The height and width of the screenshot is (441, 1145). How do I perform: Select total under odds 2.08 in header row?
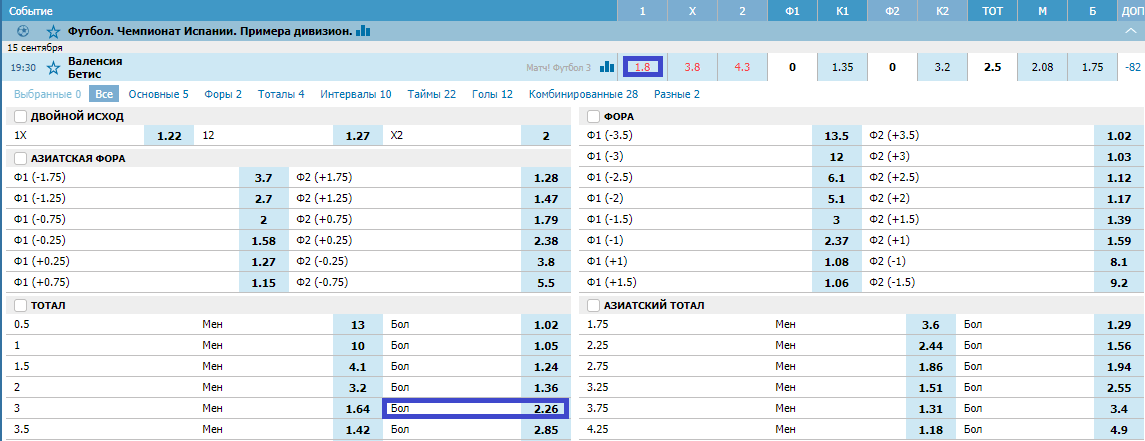[1042, 67]
